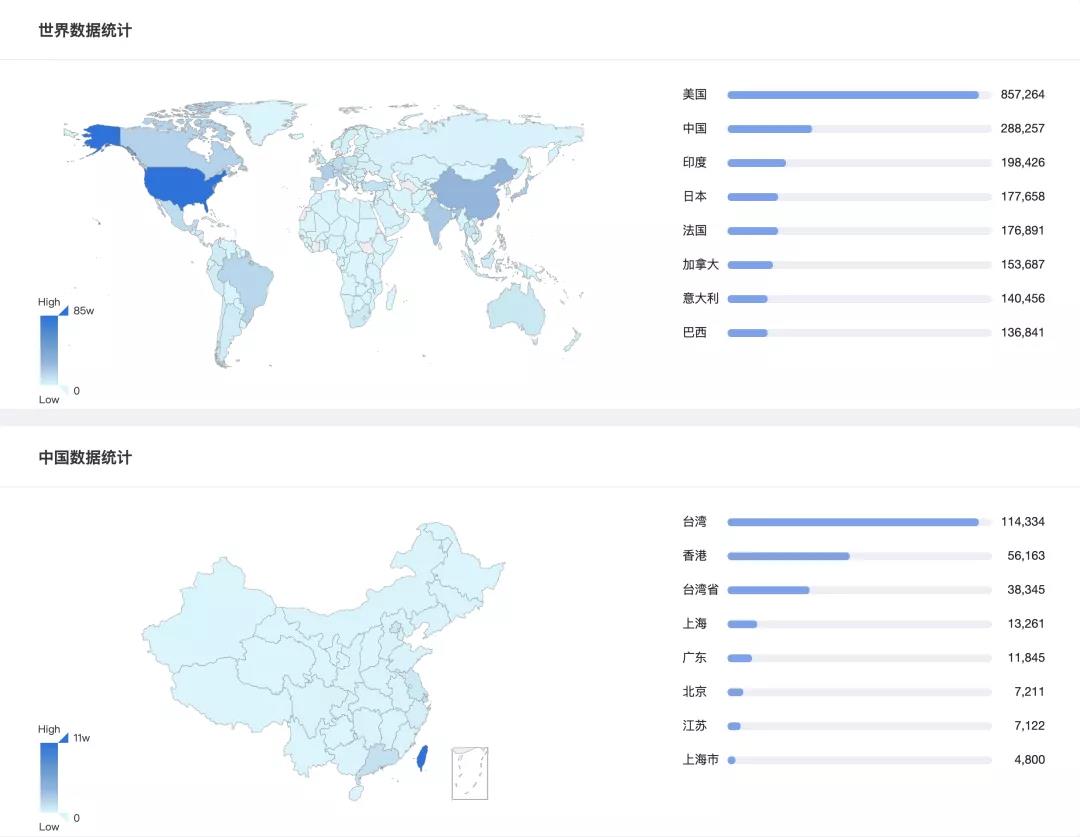Screen dimensions: 1080x837
Task: Click world legend Low handle at 0
Action: [x=63, y=390]
